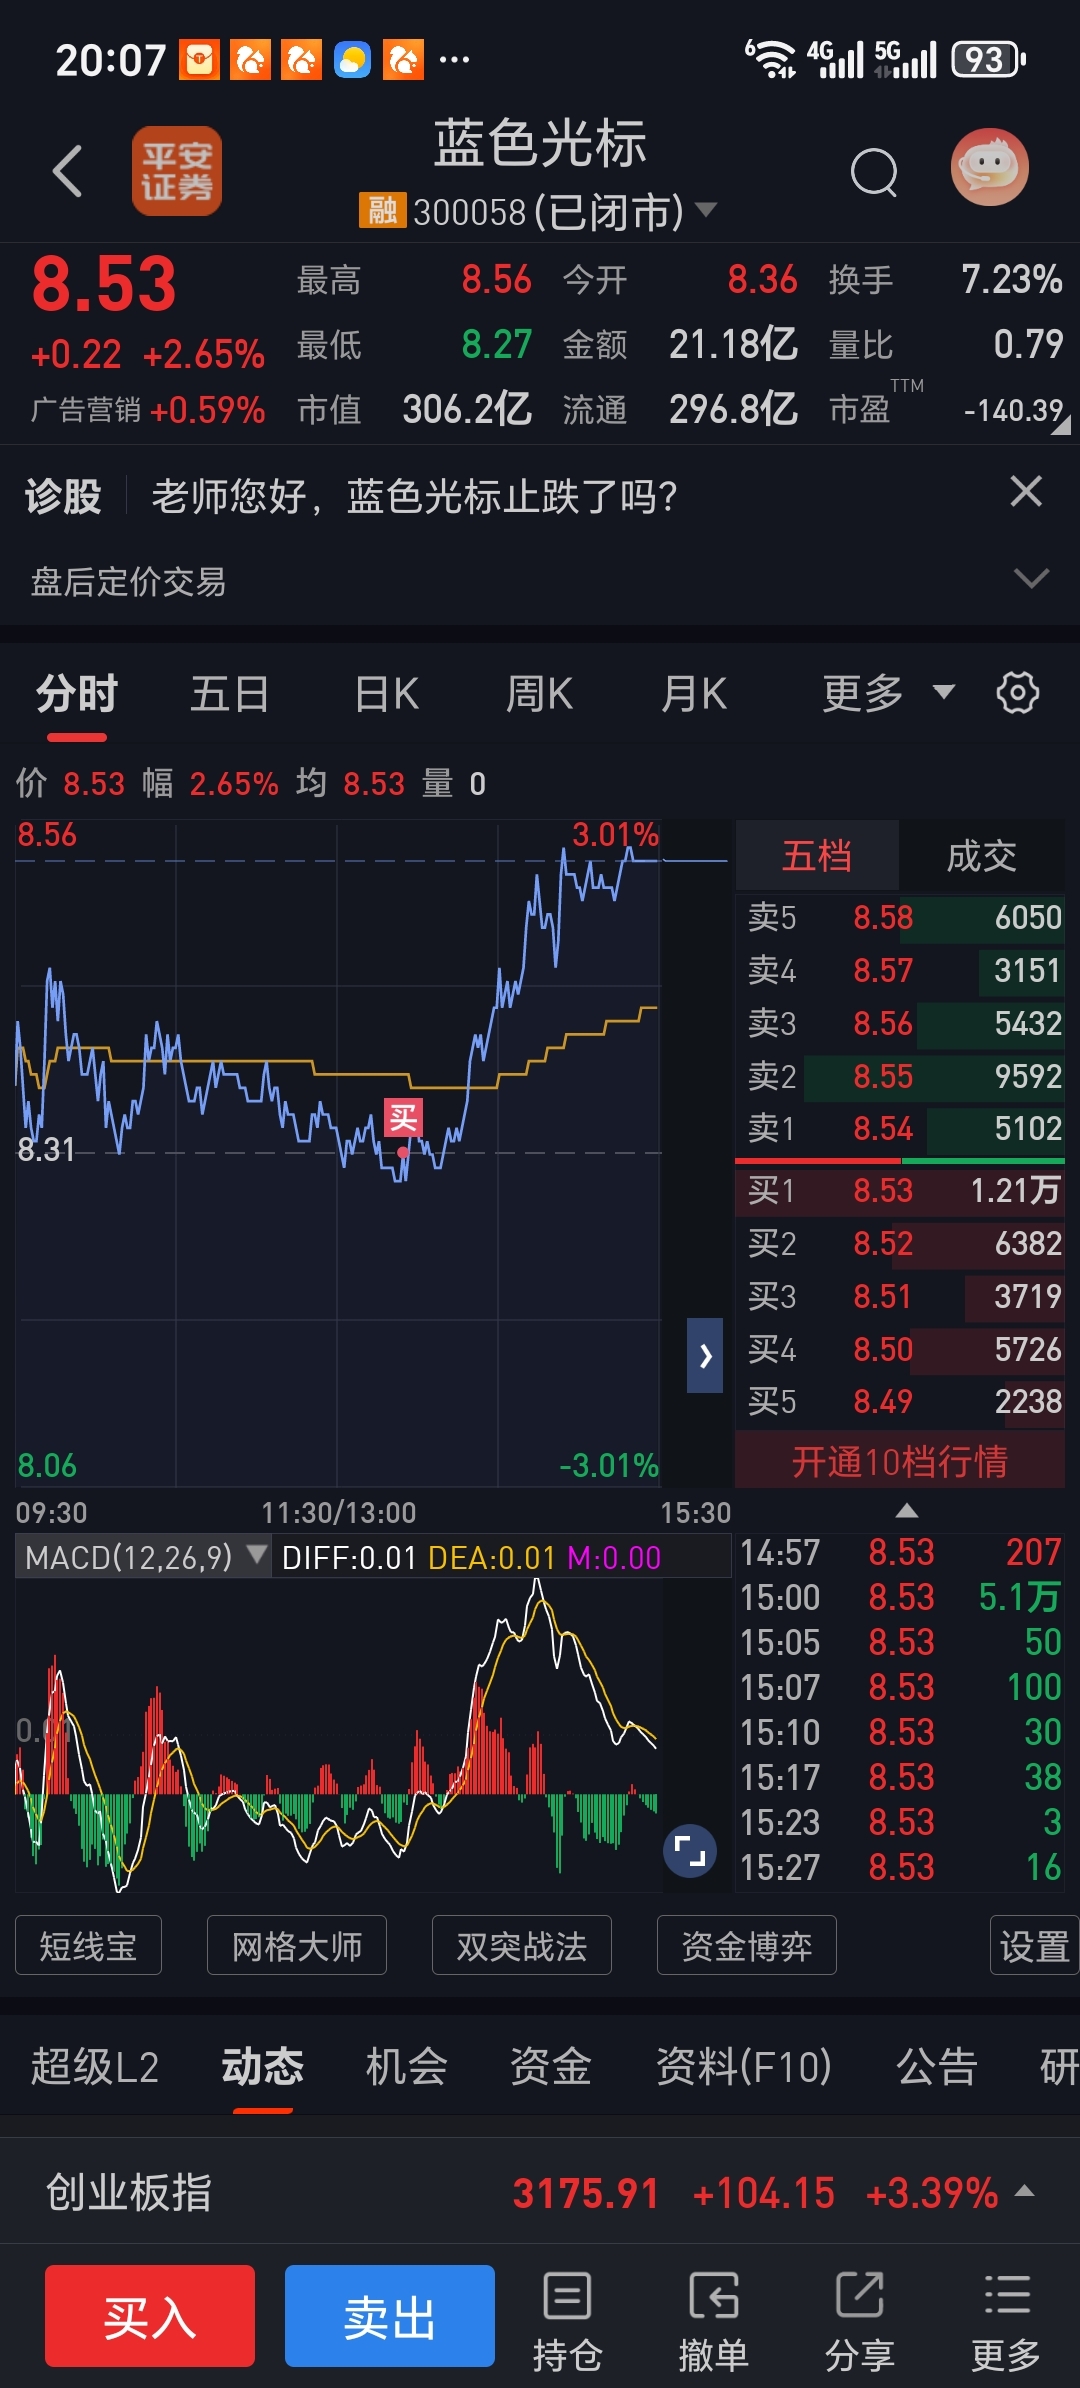Tap the 买 marker on chart
The width and height of the screenshot is (1080, 2388).
tap(403, 1117)
